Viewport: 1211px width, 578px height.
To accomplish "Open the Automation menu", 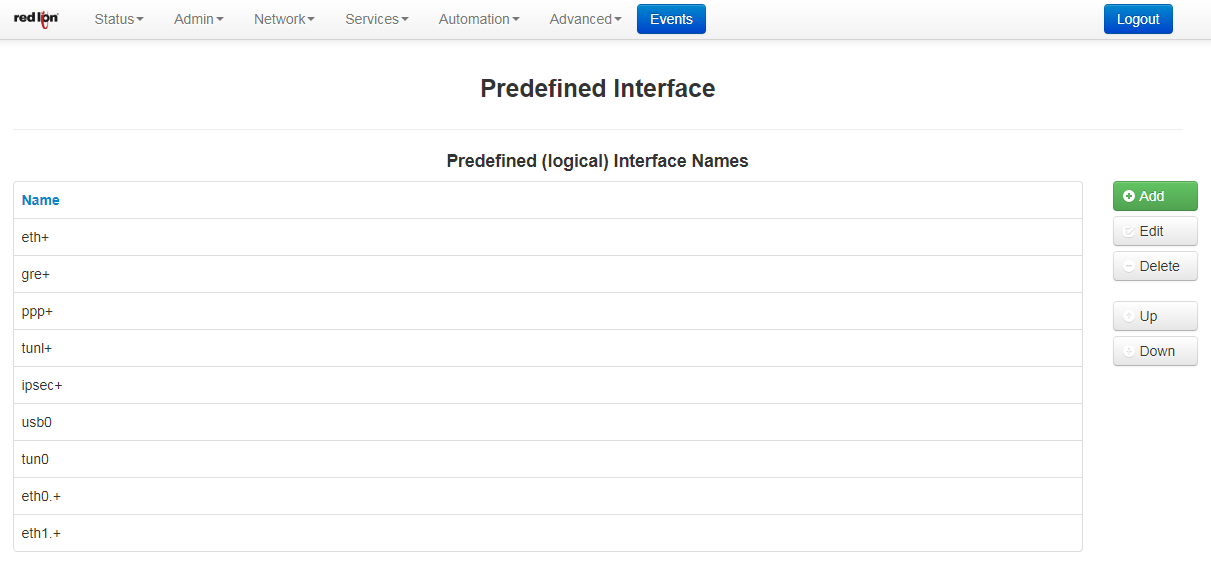I will [x=479, y=19].
